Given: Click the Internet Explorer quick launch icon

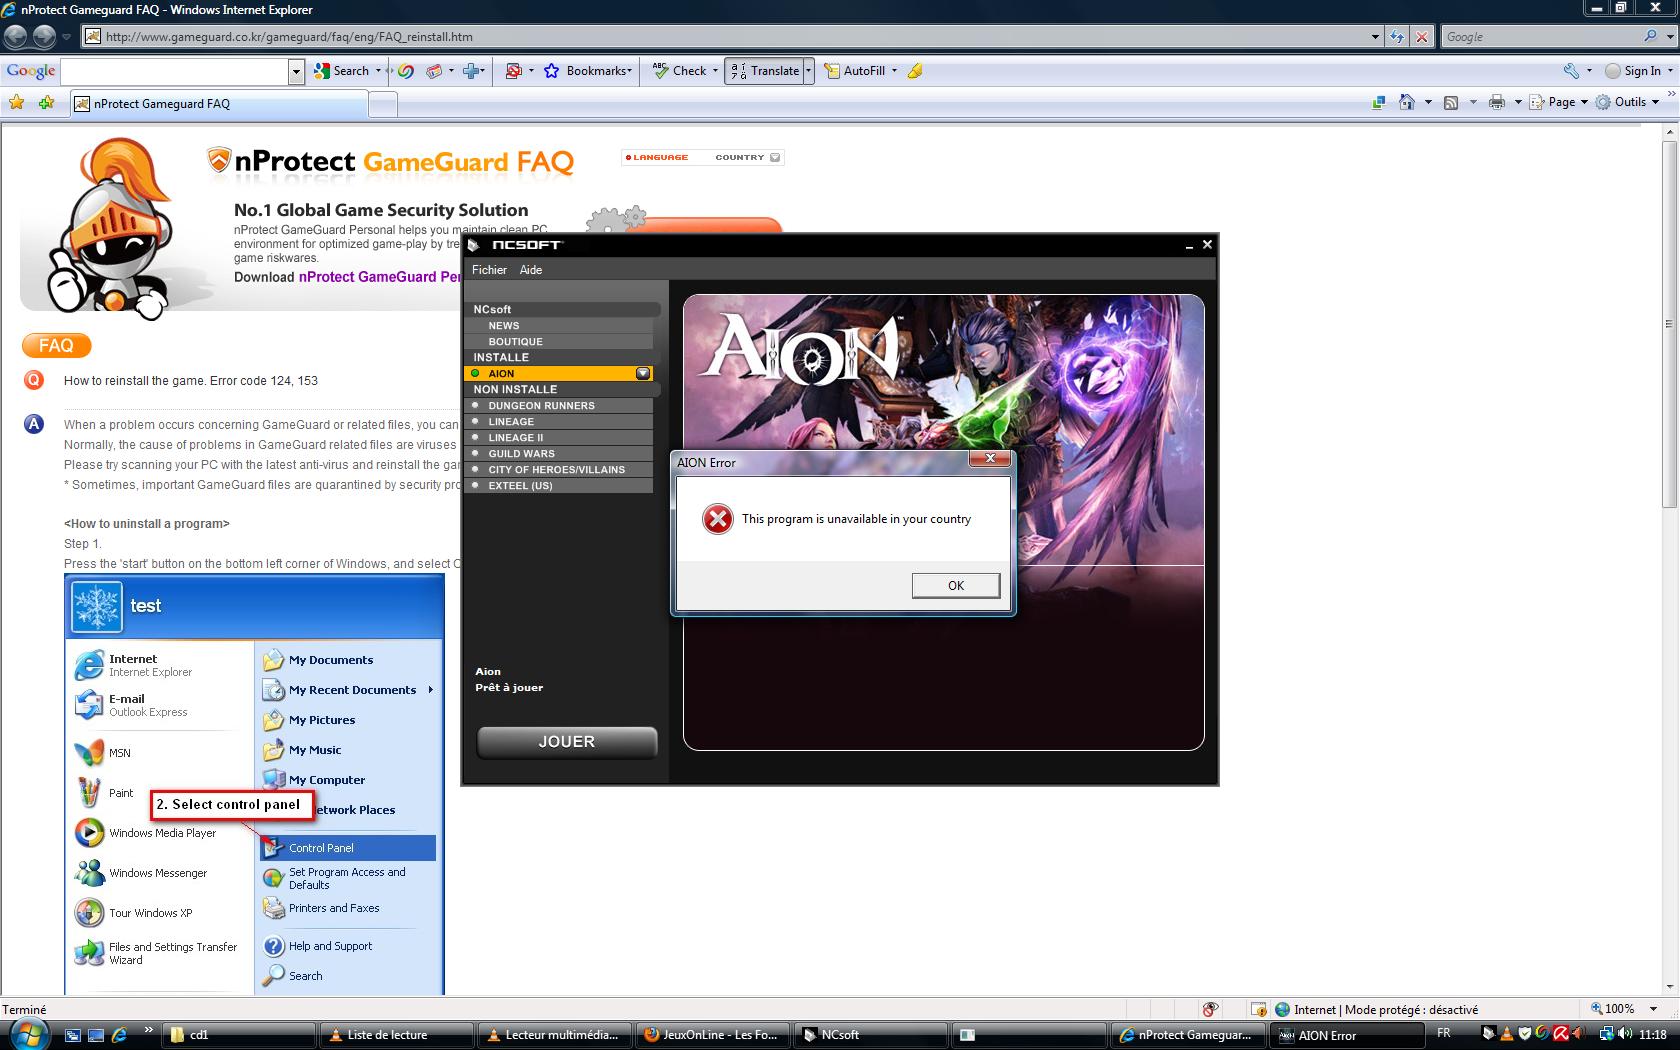Looking at the screenshot, I should coord(119,1035).
